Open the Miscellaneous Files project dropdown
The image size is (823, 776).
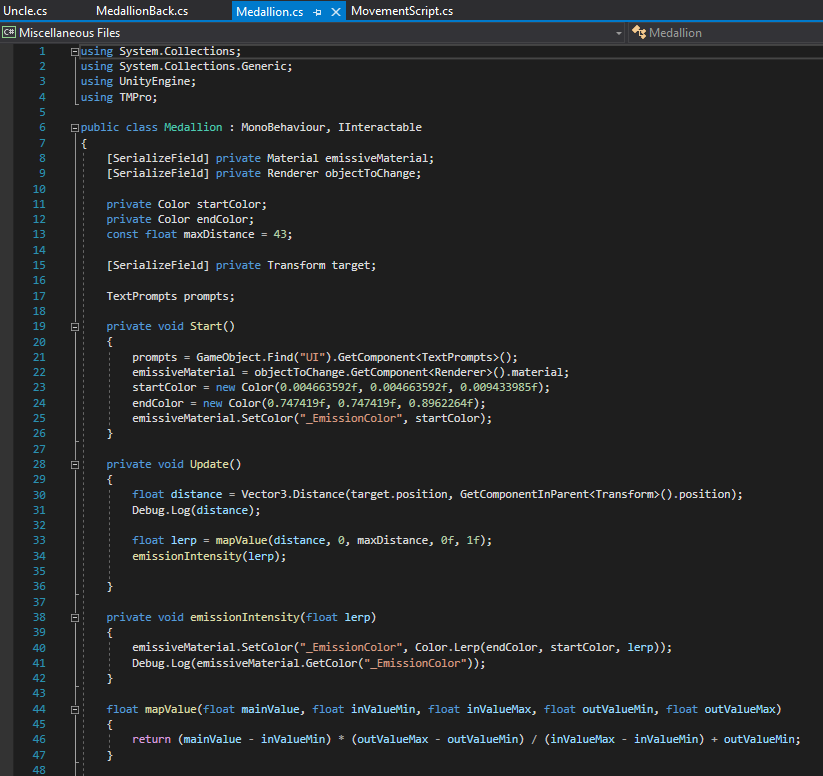[617, 33]
